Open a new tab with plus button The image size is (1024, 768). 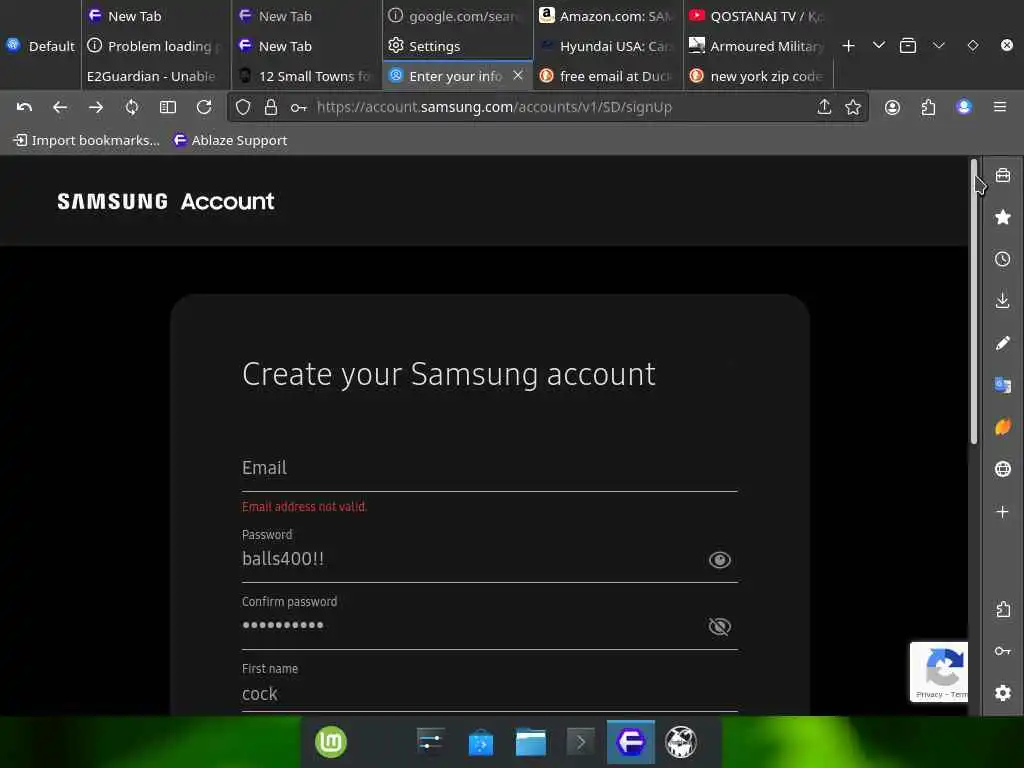point(848,46)
